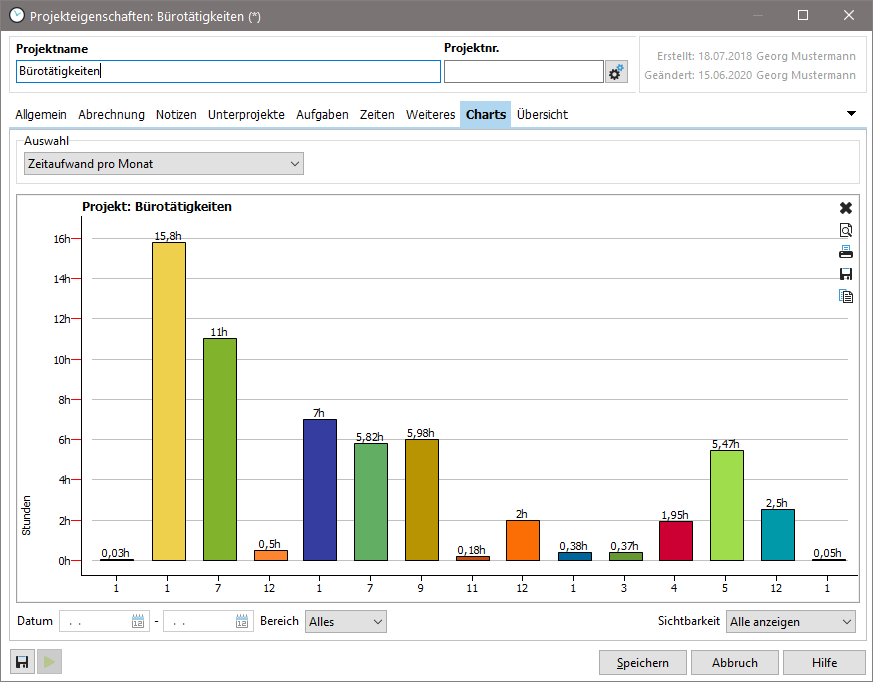Open the Bereich dropdown
The height and width of the screenshot is (682, 873).
pyautogui.click(x=345, y=622)
